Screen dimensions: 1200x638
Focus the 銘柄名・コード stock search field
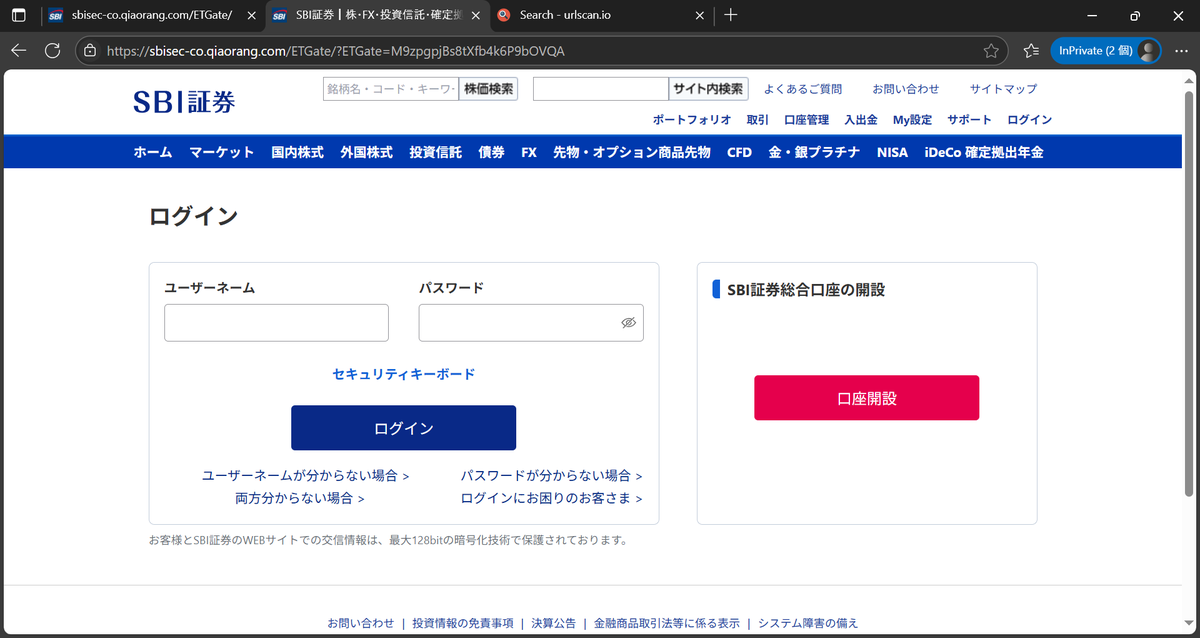390,89
